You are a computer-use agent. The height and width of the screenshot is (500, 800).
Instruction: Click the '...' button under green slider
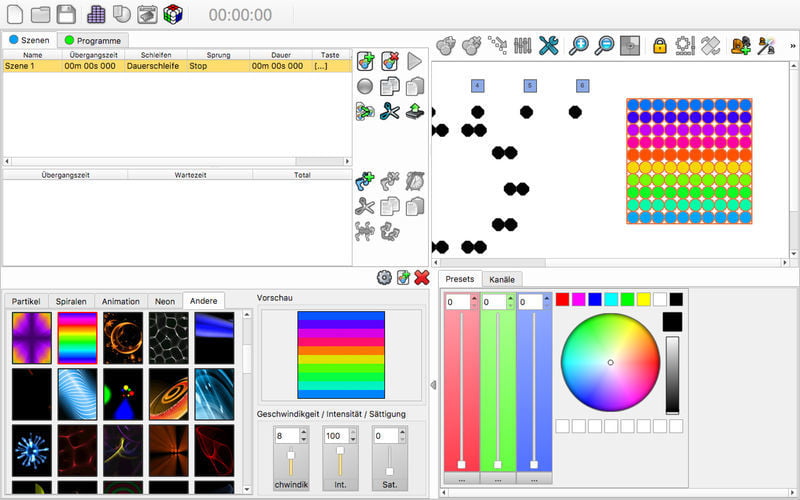point(498,480)
